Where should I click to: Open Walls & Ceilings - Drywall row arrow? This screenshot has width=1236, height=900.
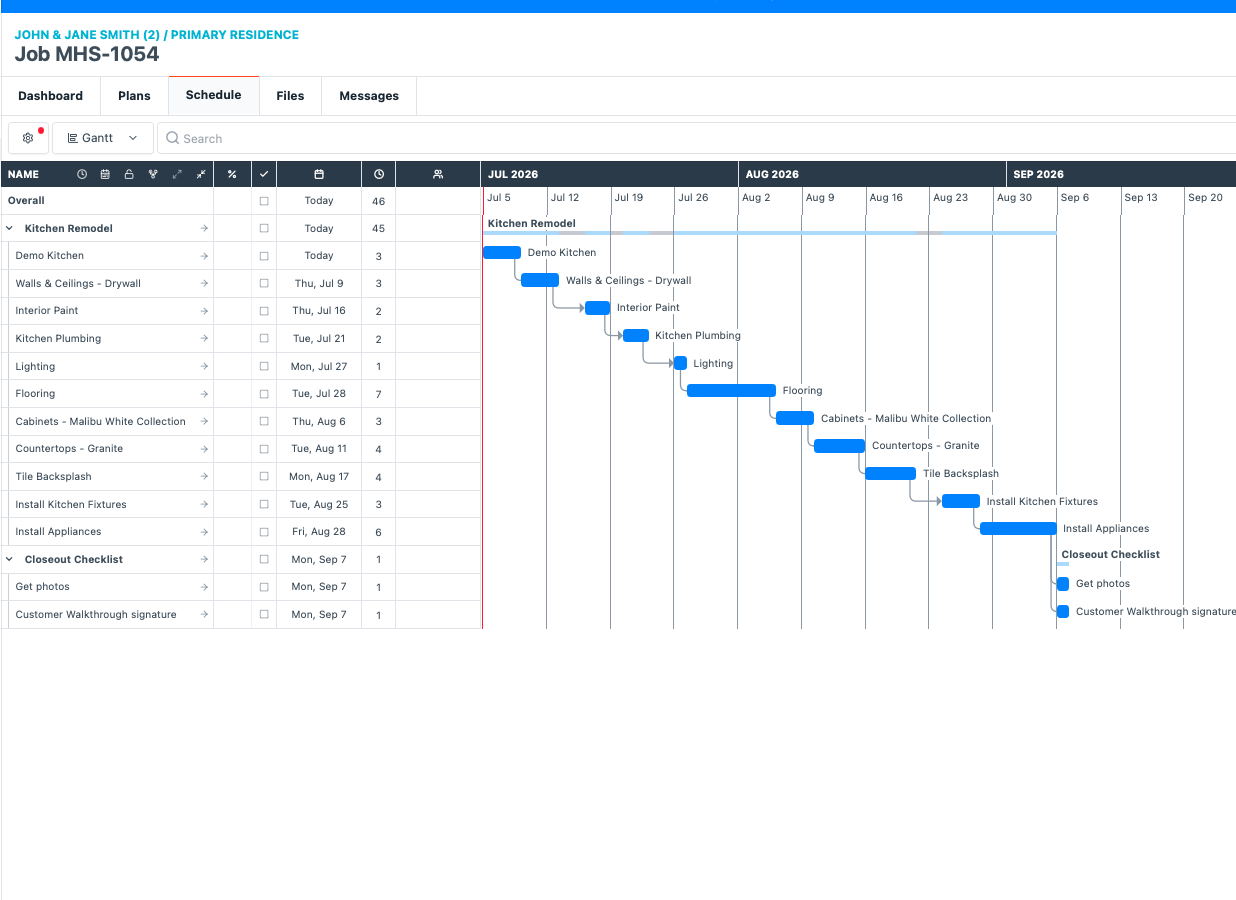[x=204, y=284]
